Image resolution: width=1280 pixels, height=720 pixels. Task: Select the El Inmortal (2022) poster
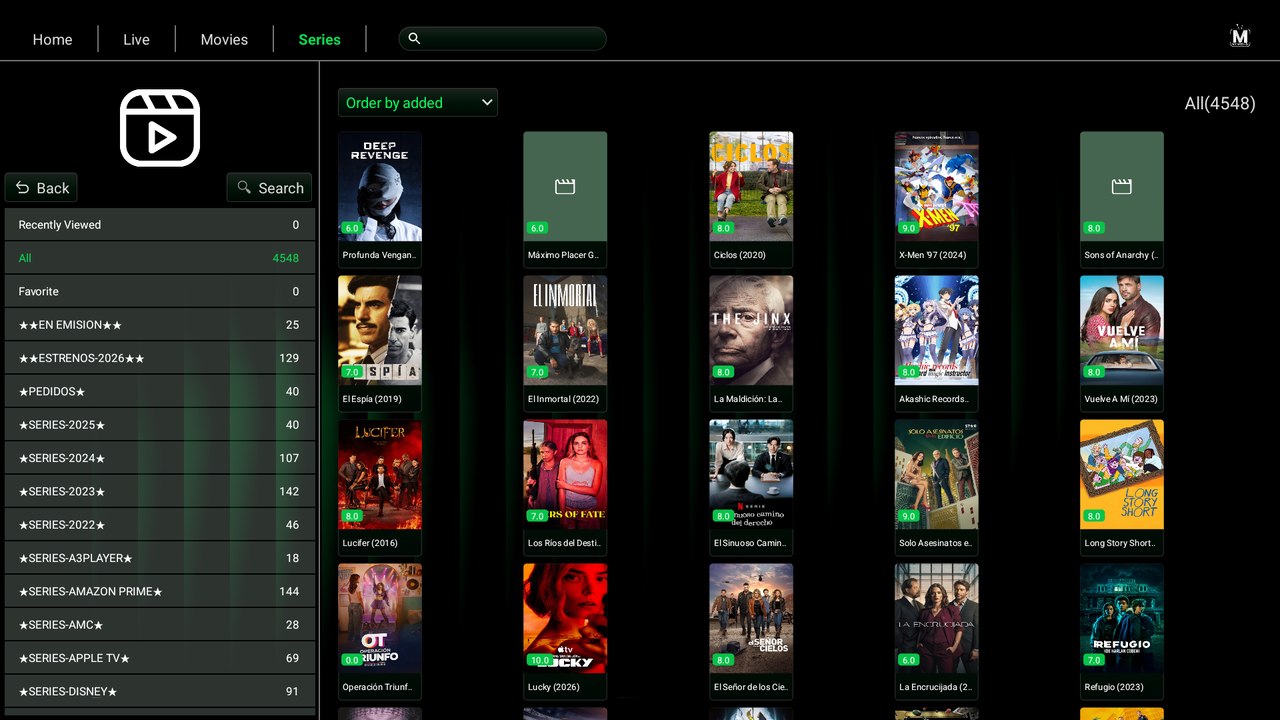[565, 330]
